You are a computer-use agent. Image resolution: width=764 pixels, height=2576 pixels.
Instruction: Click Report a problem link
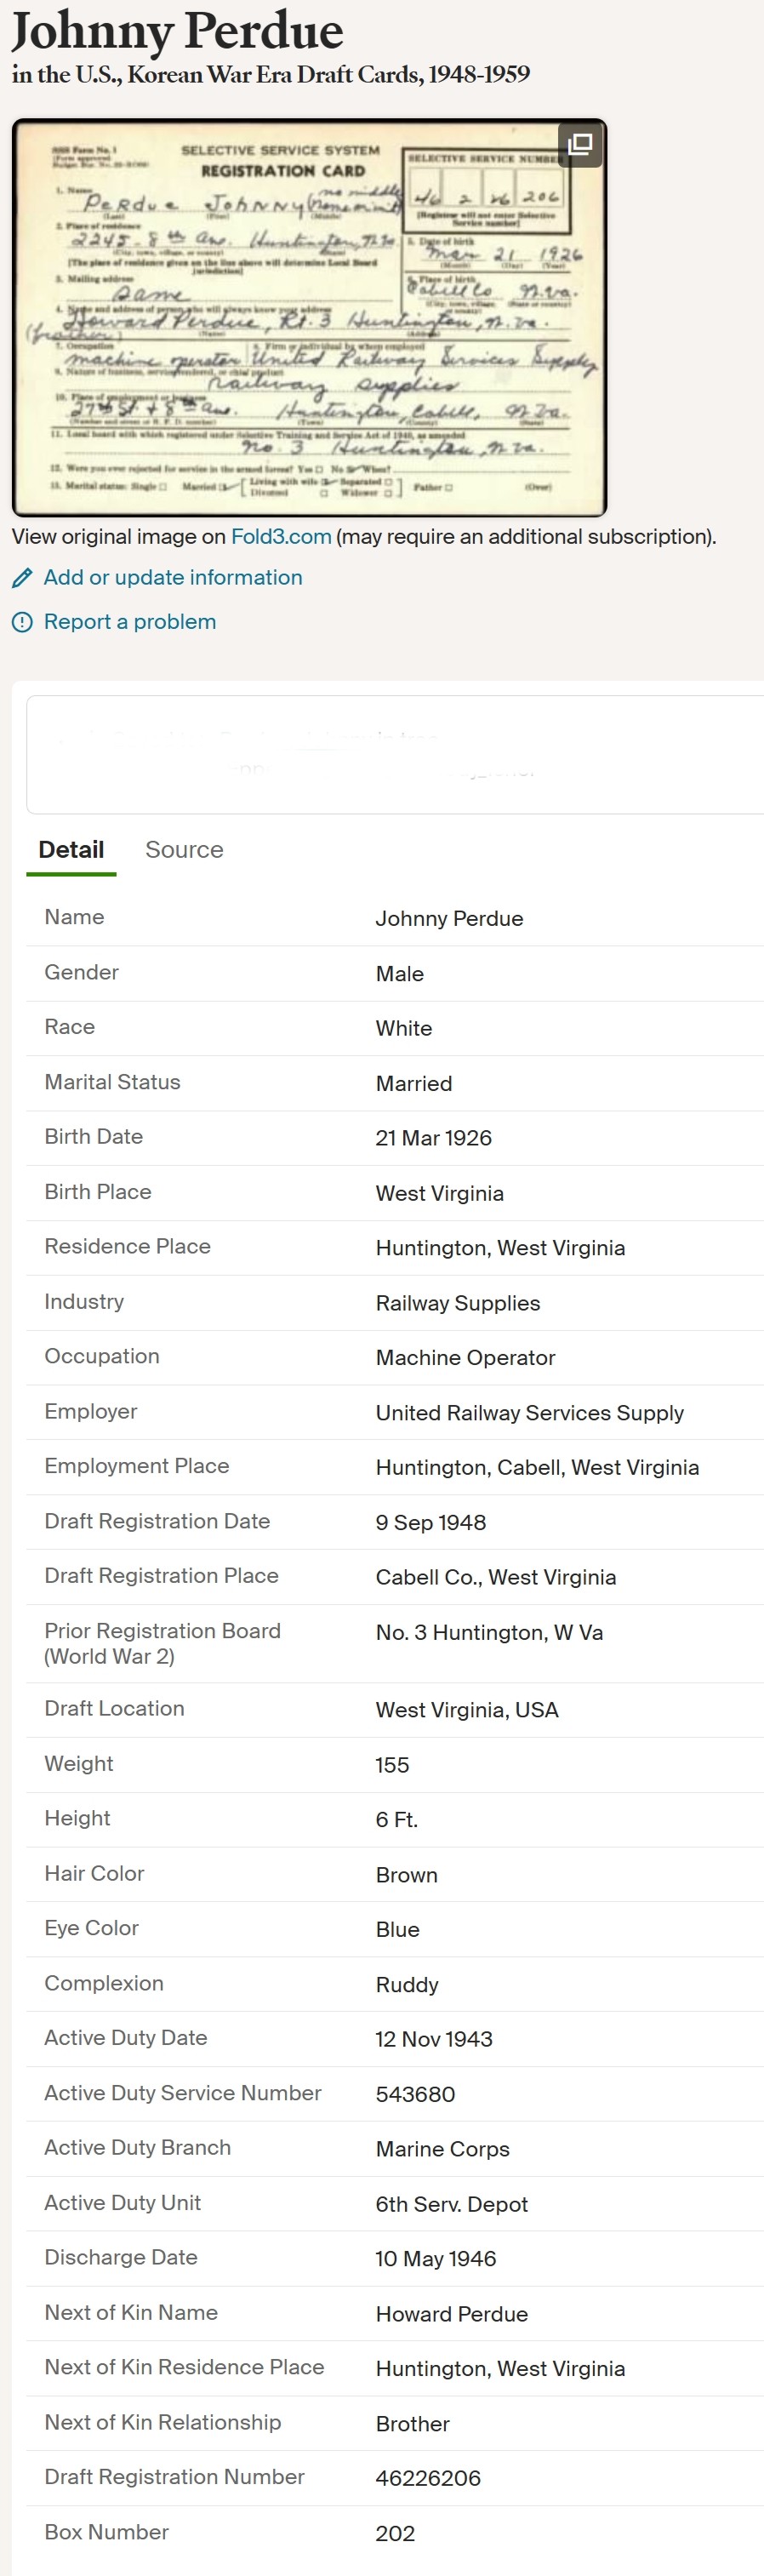(130, 622)
